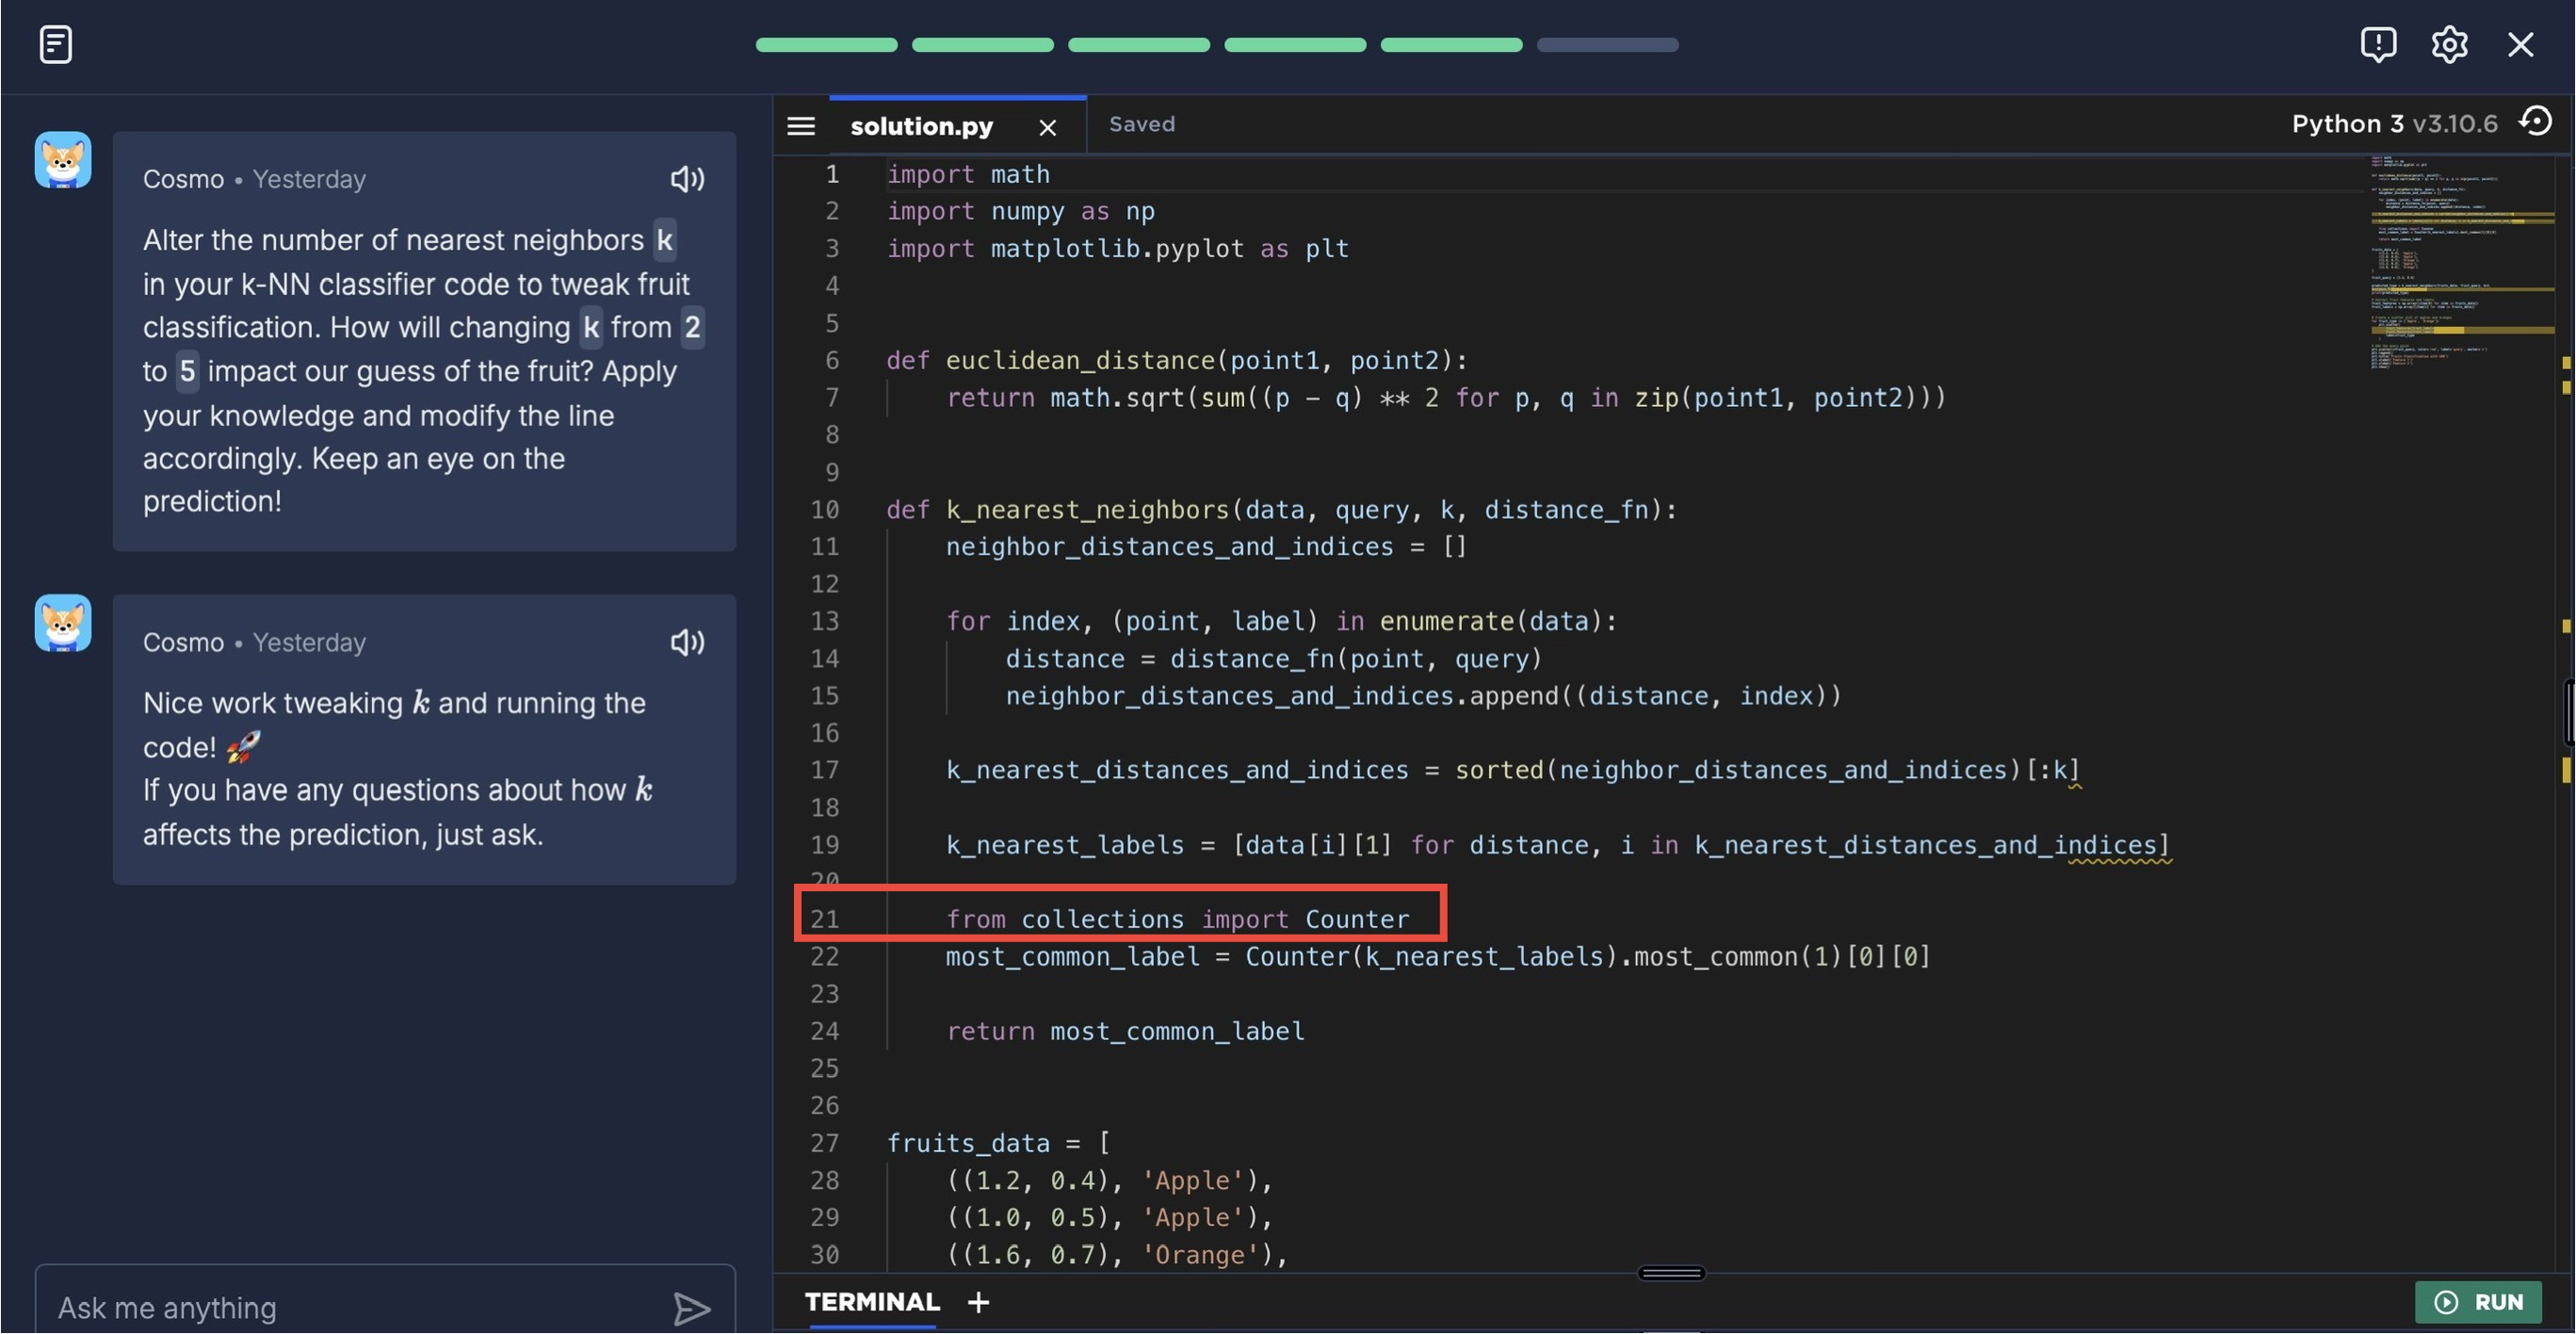Click the Python 3 v3.10.6 label
Image resolution: width=2576 pixels, height=1334 pixels.
click(2394, 123)
